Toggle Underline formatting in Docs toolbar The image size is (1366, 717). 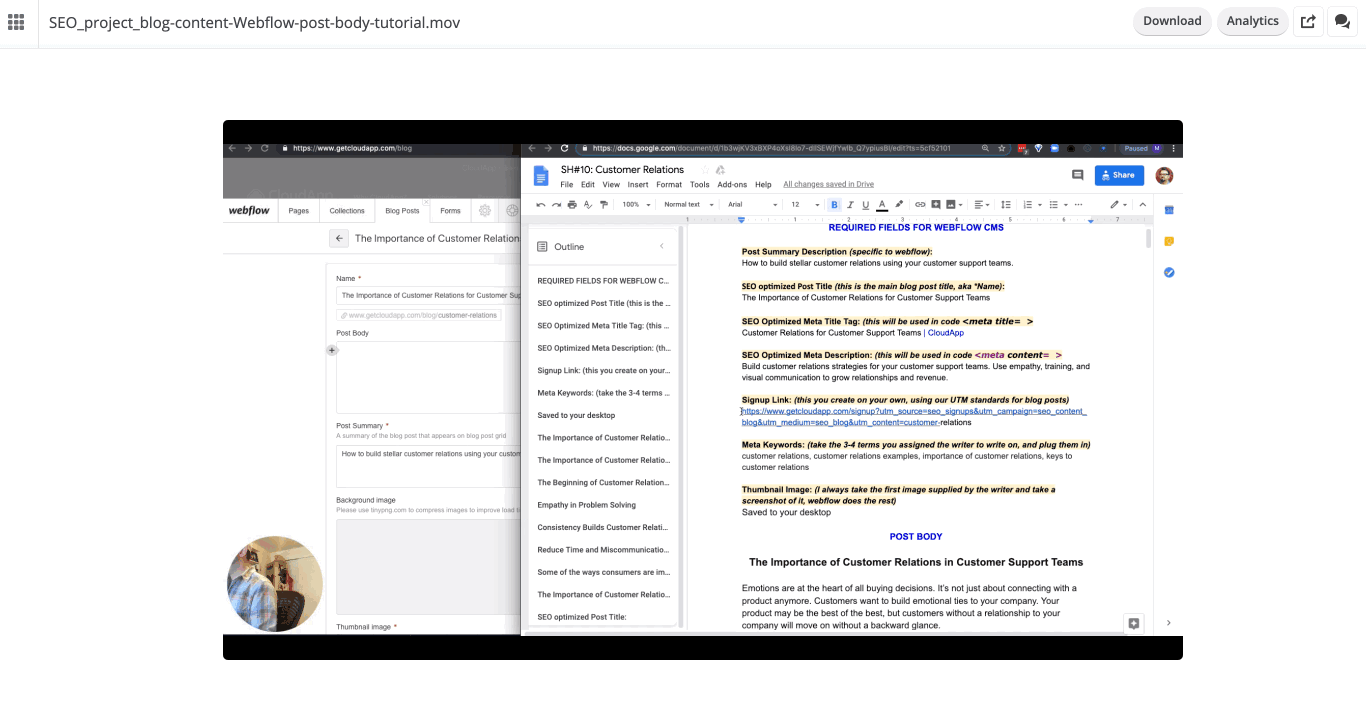click(865, 204)
